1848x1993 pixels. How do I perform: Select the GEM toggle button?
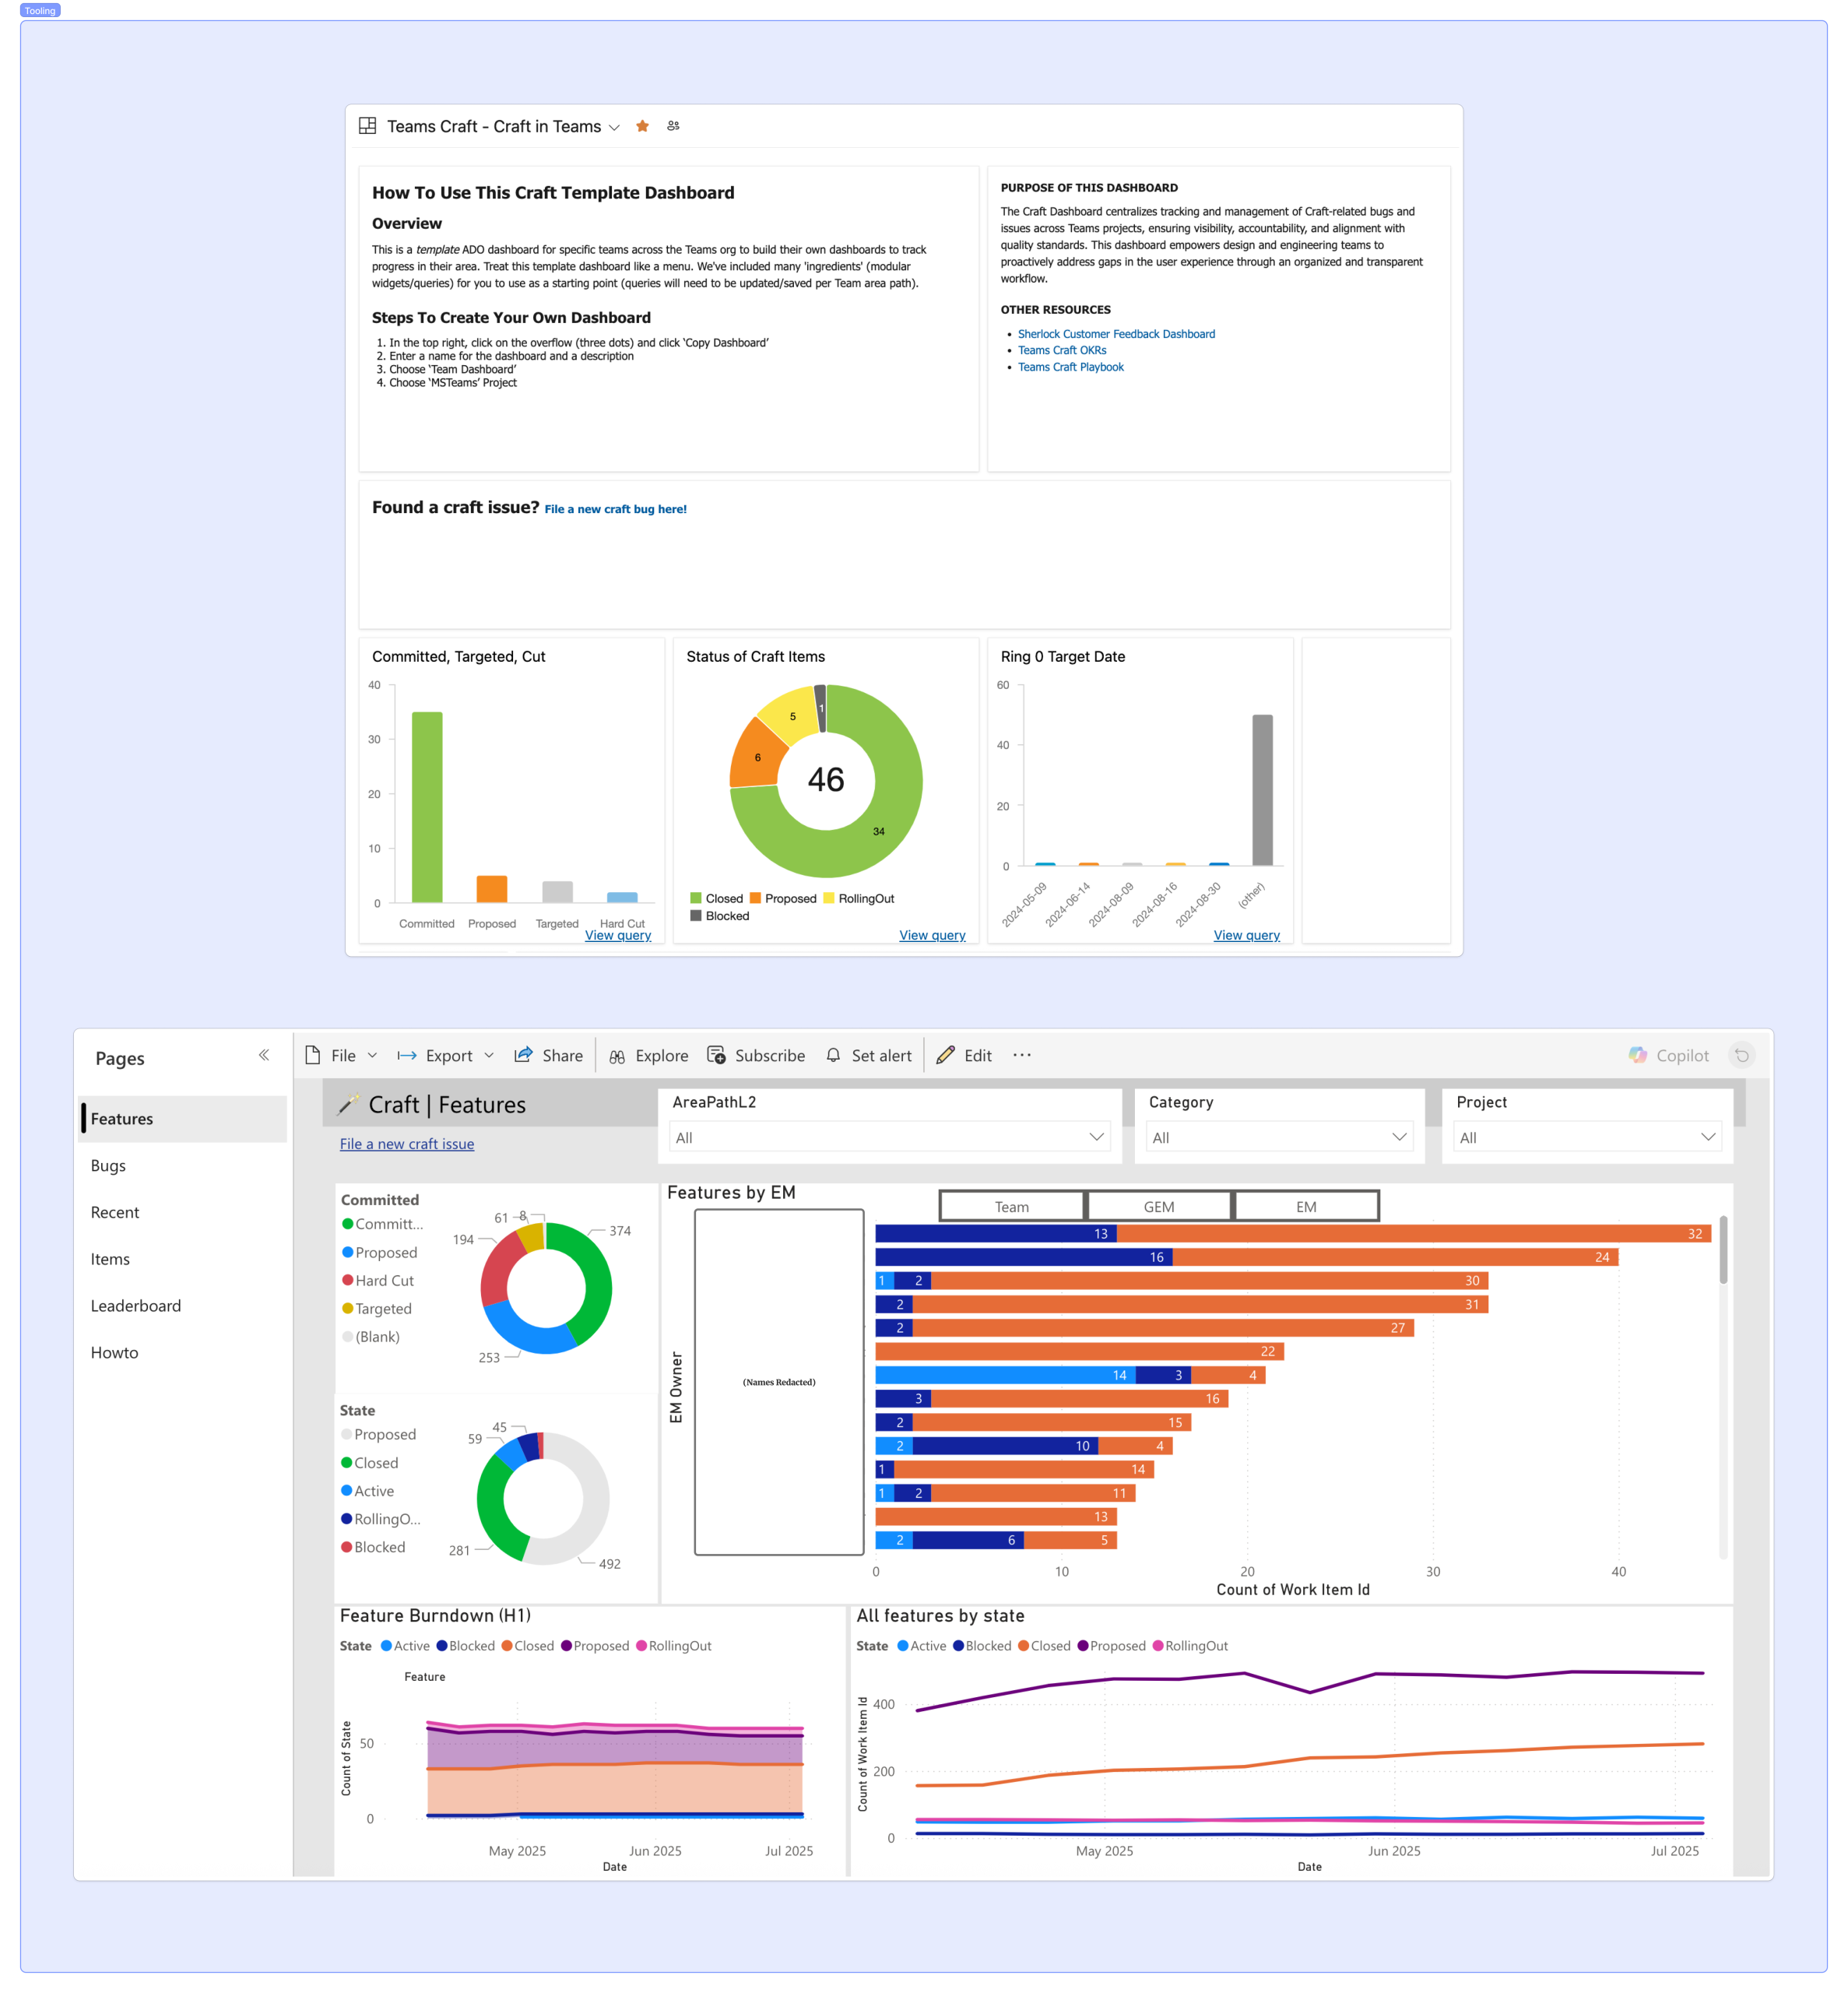(1158, 1206)
